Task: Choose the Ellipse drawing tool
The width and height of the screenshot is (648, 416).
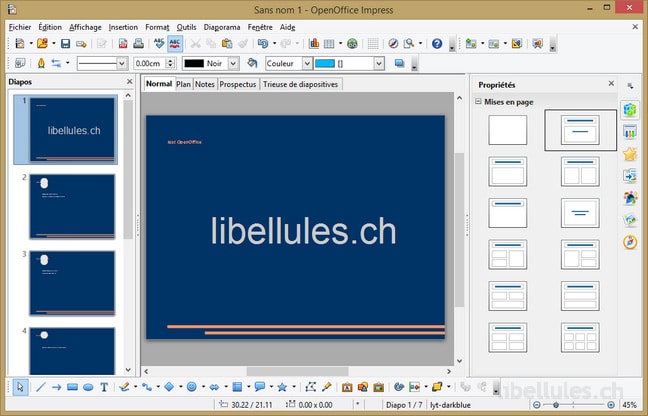Action: click(x=88, y=387)
